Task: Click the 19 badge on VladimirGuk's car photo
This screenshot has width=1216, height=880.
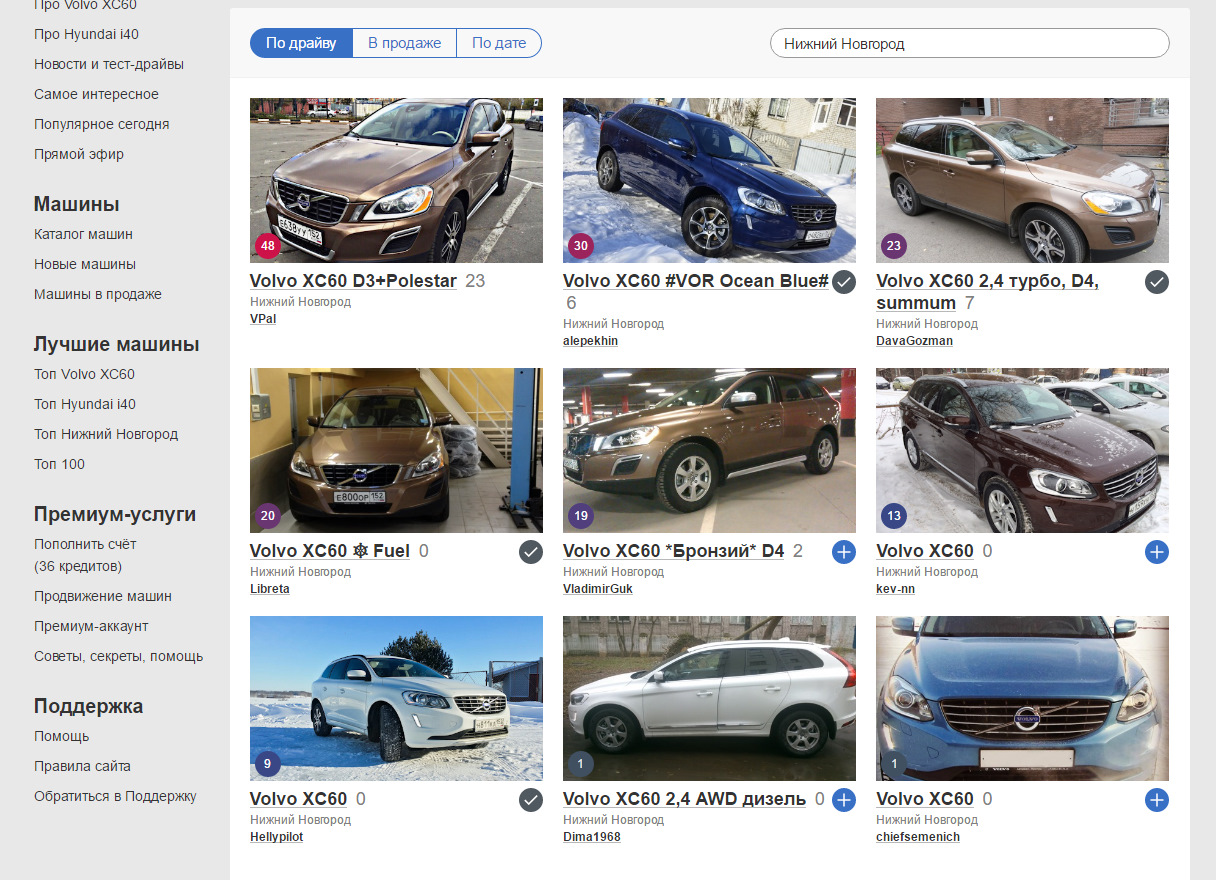Action: pos(580,516)
